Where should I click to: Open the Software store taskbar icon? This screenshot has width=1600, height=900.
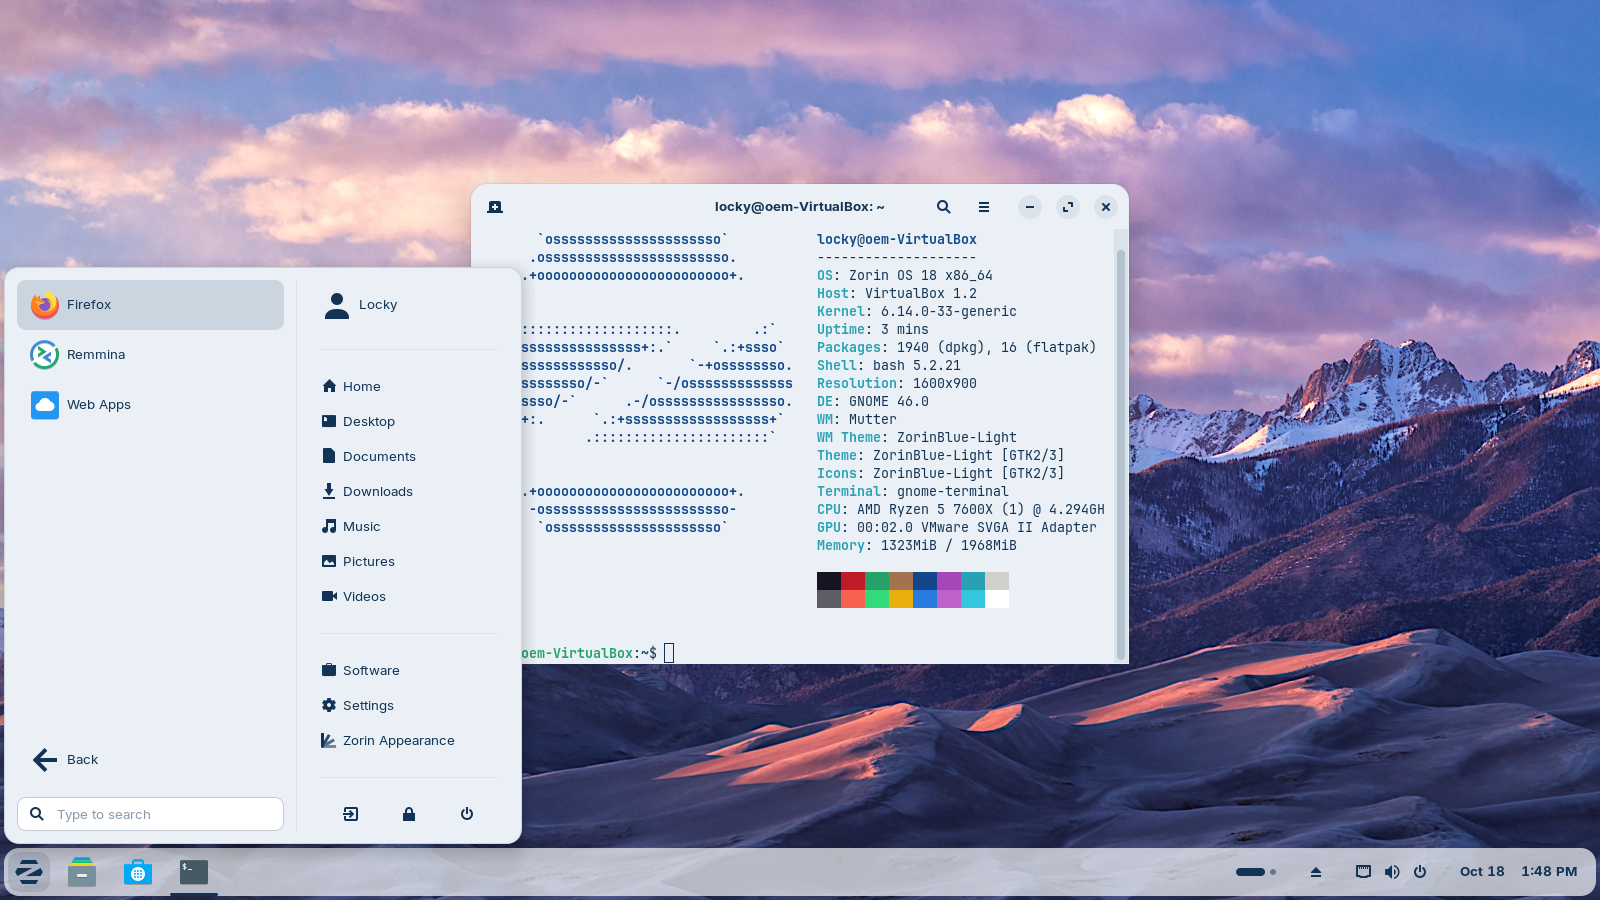click(138, 872)
